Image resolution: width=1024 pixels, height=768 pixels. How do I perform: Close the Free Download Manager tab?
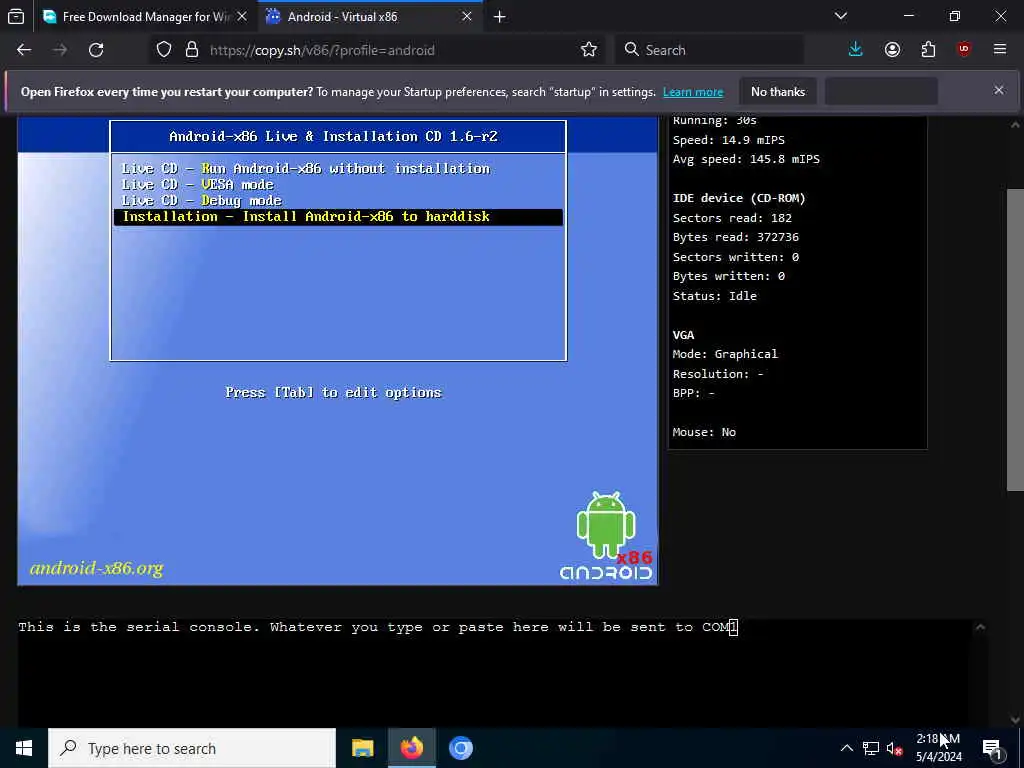(x=242, y=16)
